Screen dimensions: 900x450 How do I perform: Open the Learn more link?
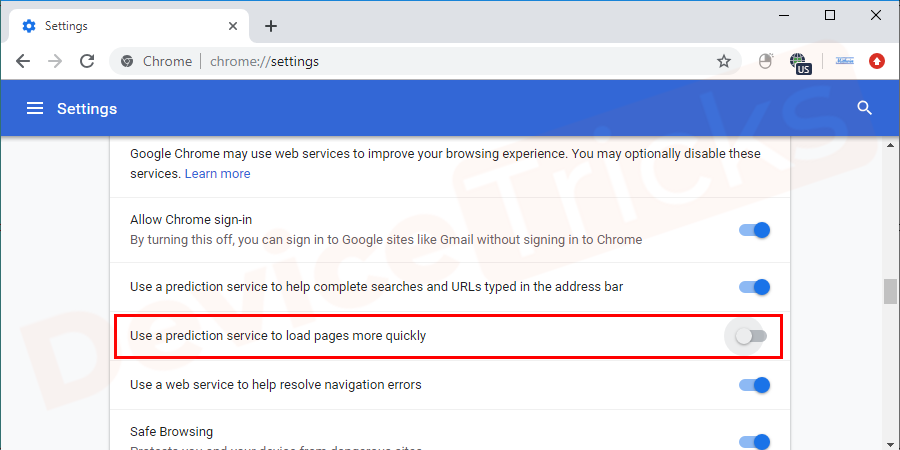[218, 173]
